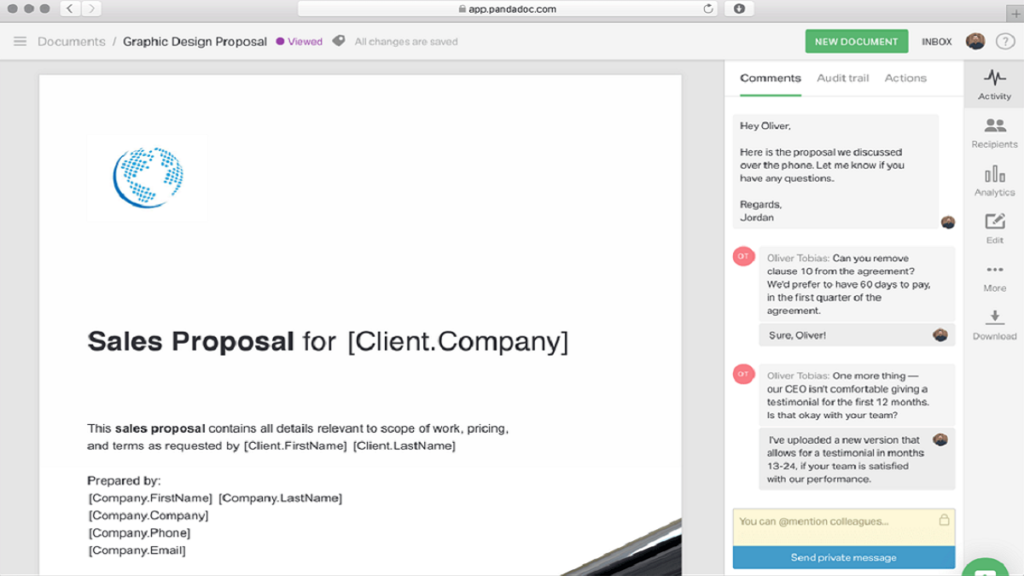Click the NEW DOCUMENT button
Viewport: 1024px width, 576px height.
coord(856,41)
